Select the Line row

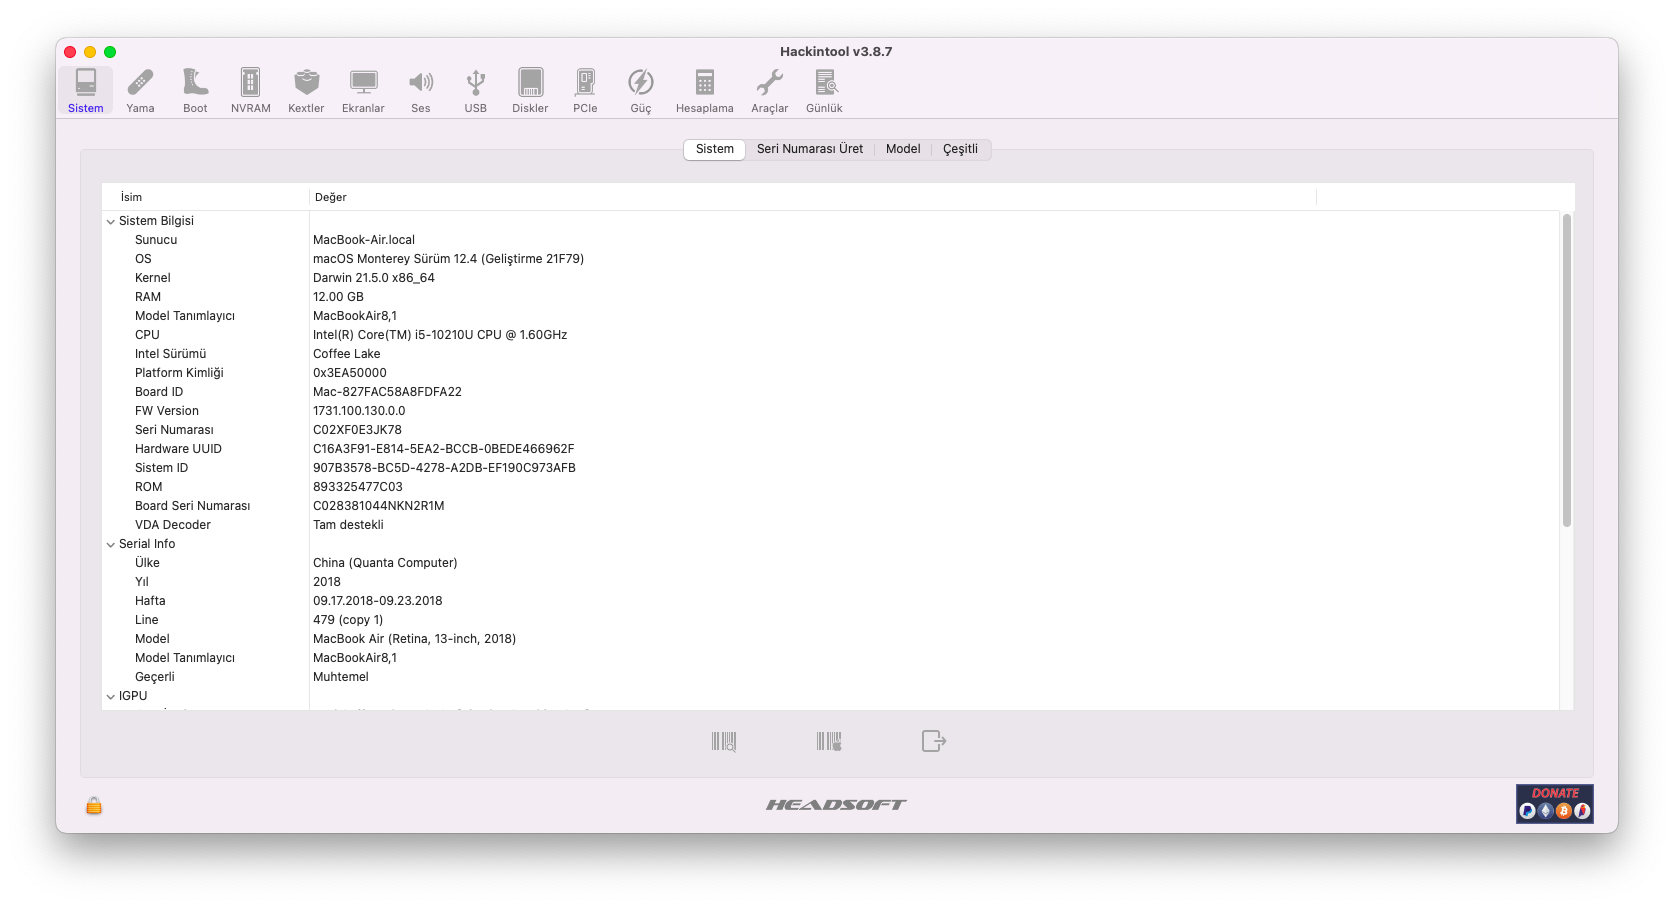pyautogui.click(x=831, y=620)
